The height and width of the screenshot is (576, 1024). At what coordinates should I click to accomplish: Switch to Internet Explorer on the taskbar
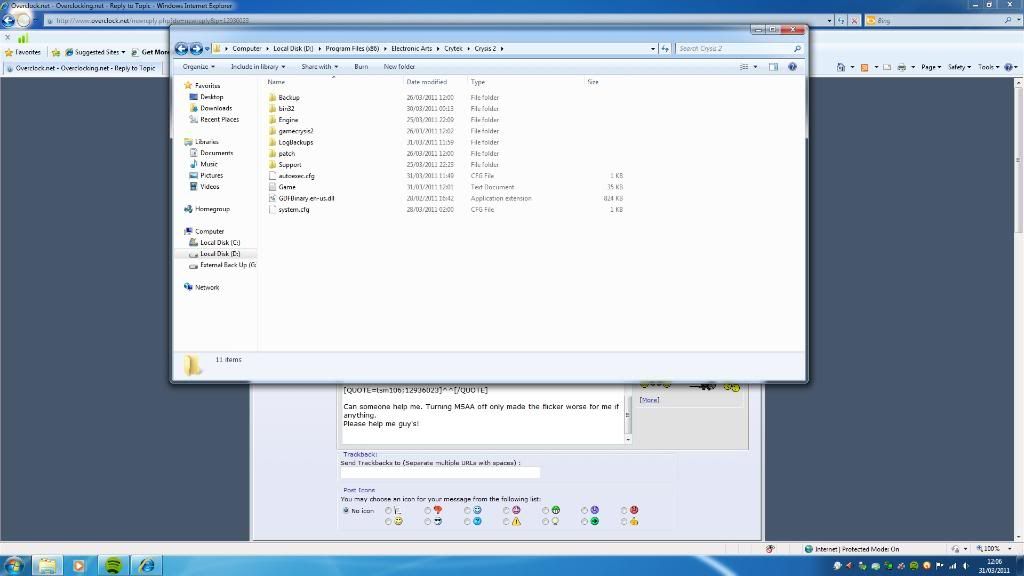pos(146,566)
